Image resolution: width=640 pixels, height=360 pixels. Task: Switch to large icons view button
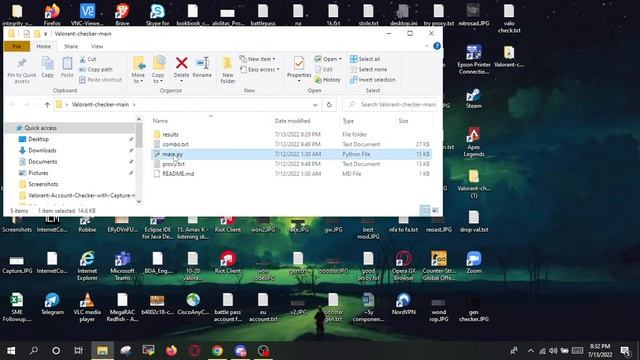(x=435, y=210)
